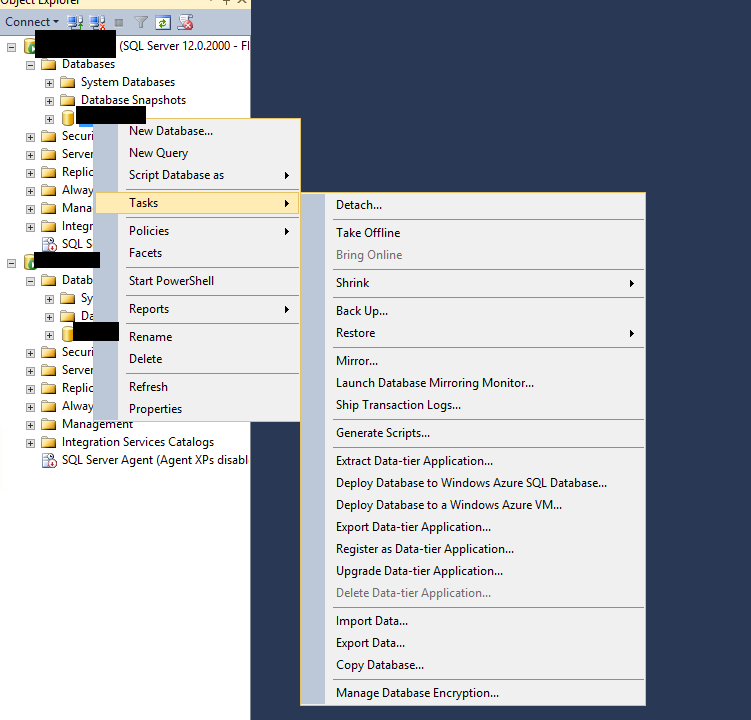Select the Database Snapshots tree item

click(x=133, y=100)
